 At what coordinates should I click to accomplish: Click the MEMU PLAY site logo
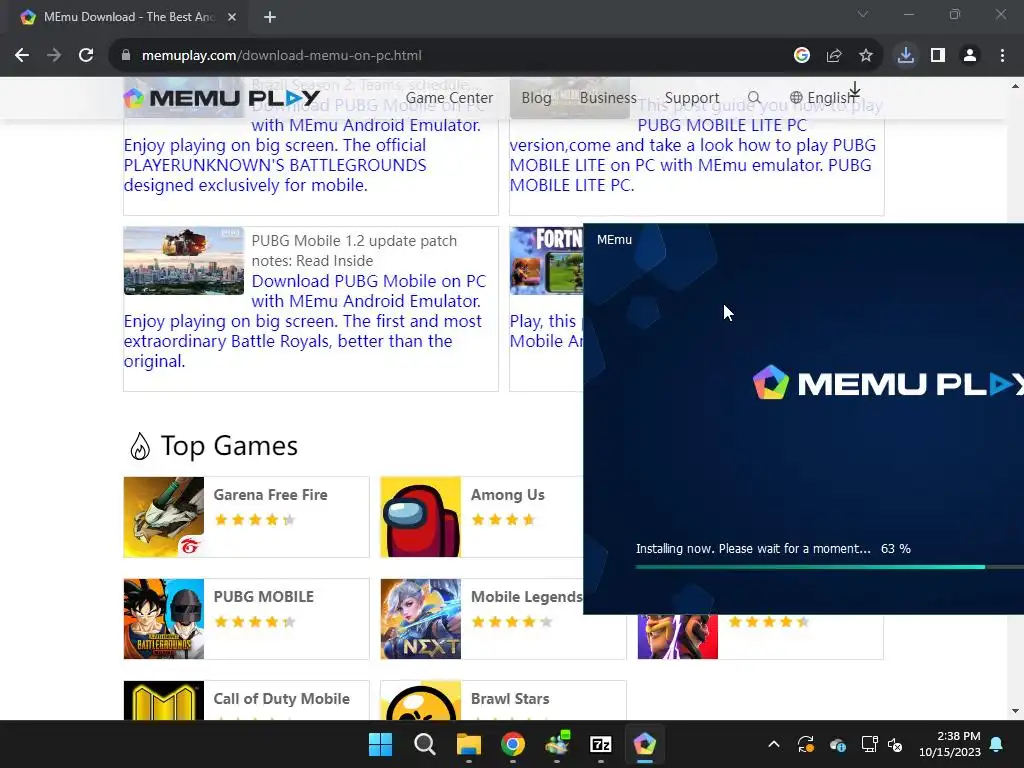[221, 98]
